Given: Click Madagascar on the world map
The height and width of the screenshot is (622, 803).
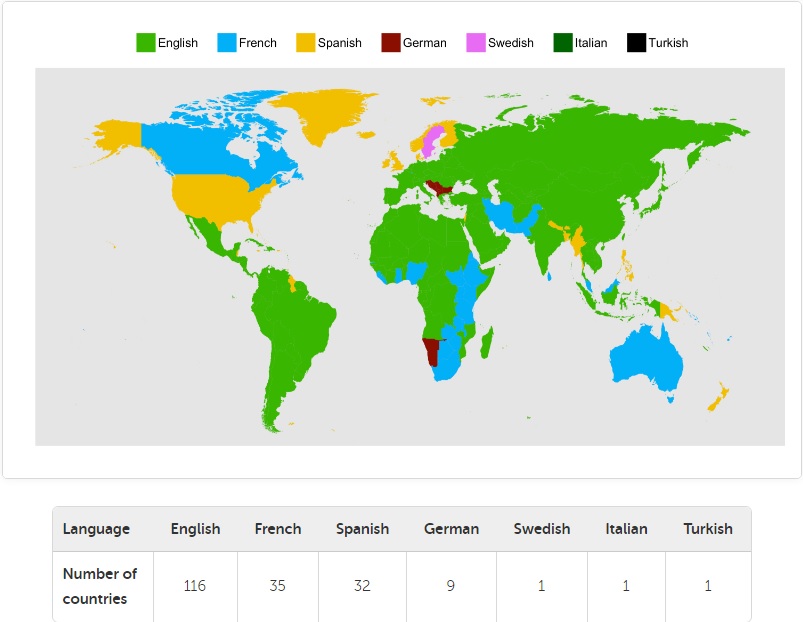Looking at the screenshot, I should tap(487, 343).
